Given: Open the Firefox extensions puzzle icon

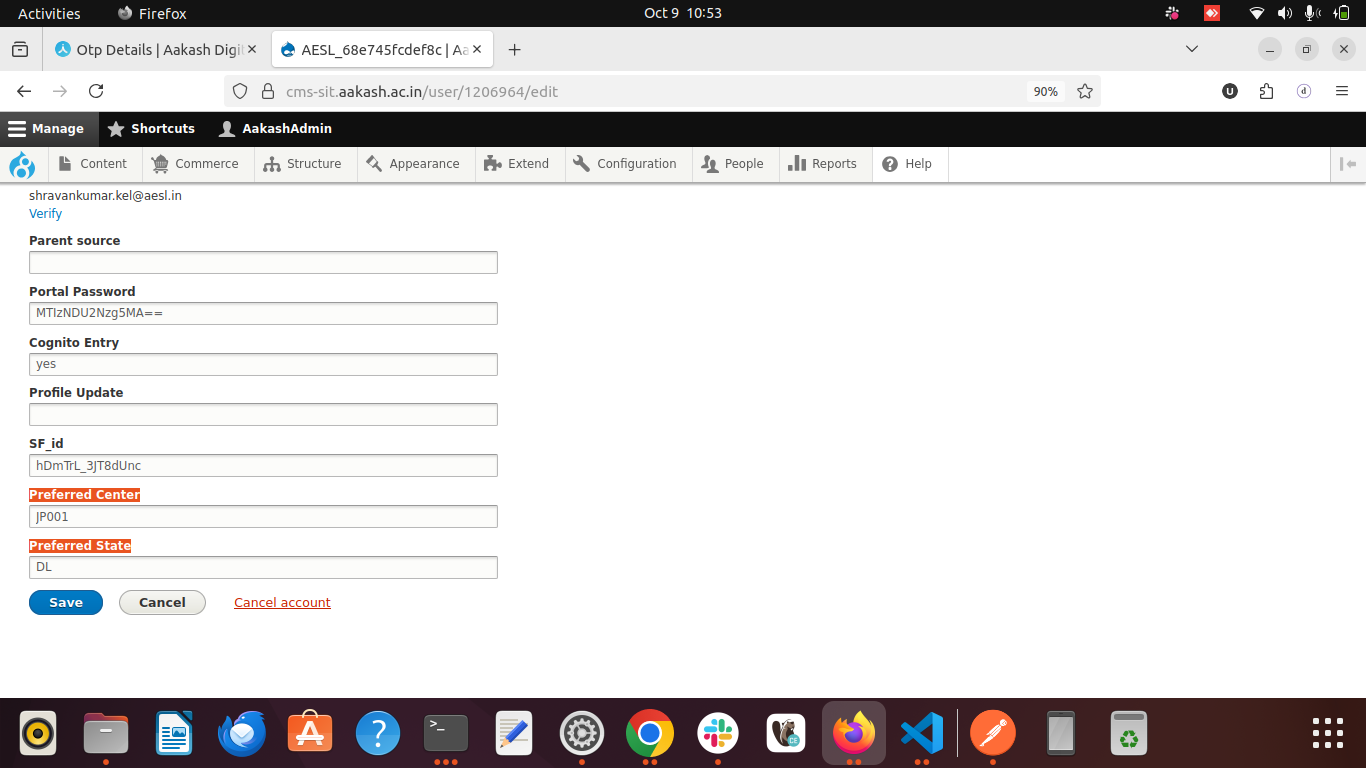Looking at the screenshot, I should click(x=1267, y=91).
